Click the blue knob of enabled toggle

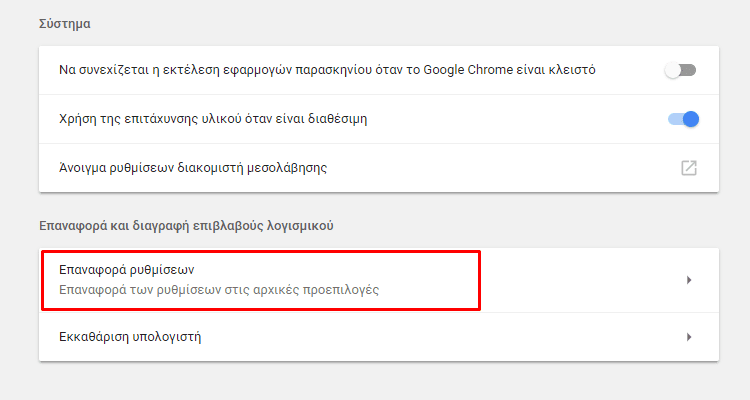tap(691, 119)
